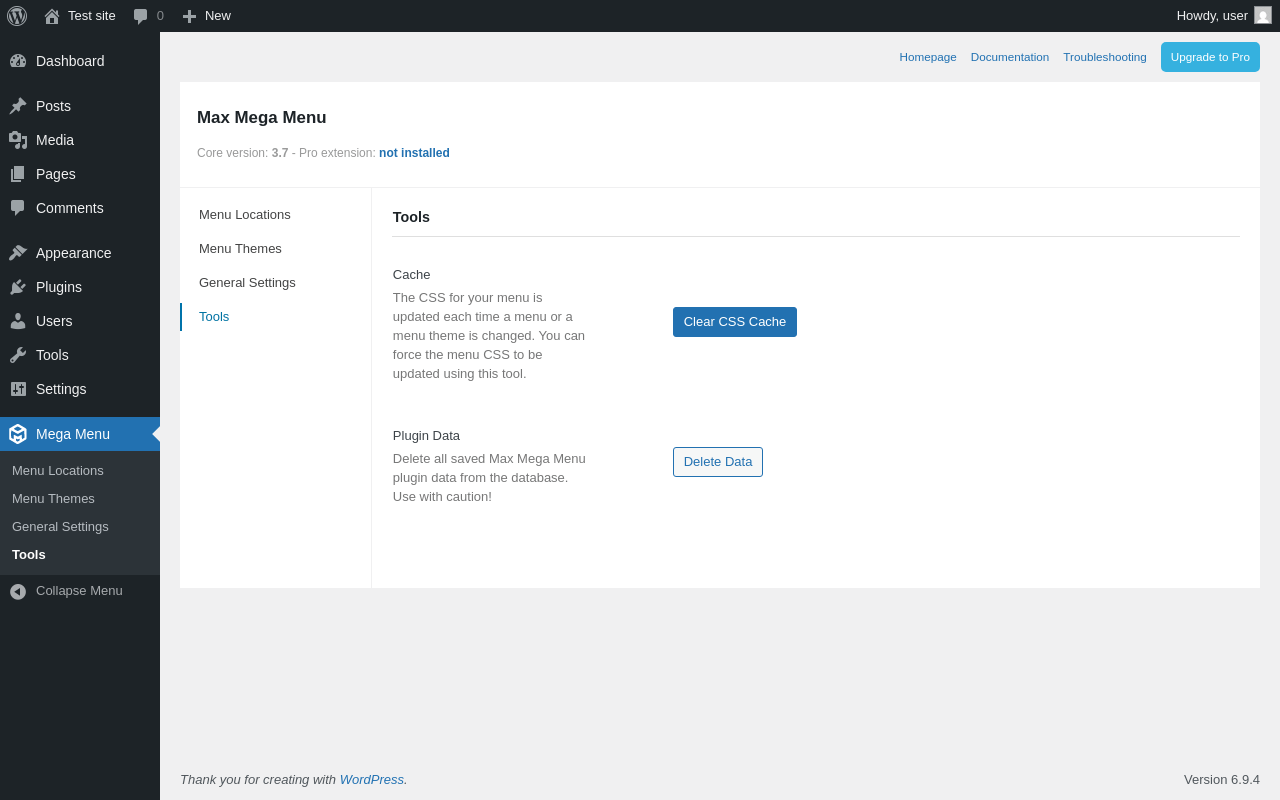The height and width of the screenshot is (800, 1280).
Task: Click the Posts pushpin icon
Action: pyautogui.click(x=18, y=106)
